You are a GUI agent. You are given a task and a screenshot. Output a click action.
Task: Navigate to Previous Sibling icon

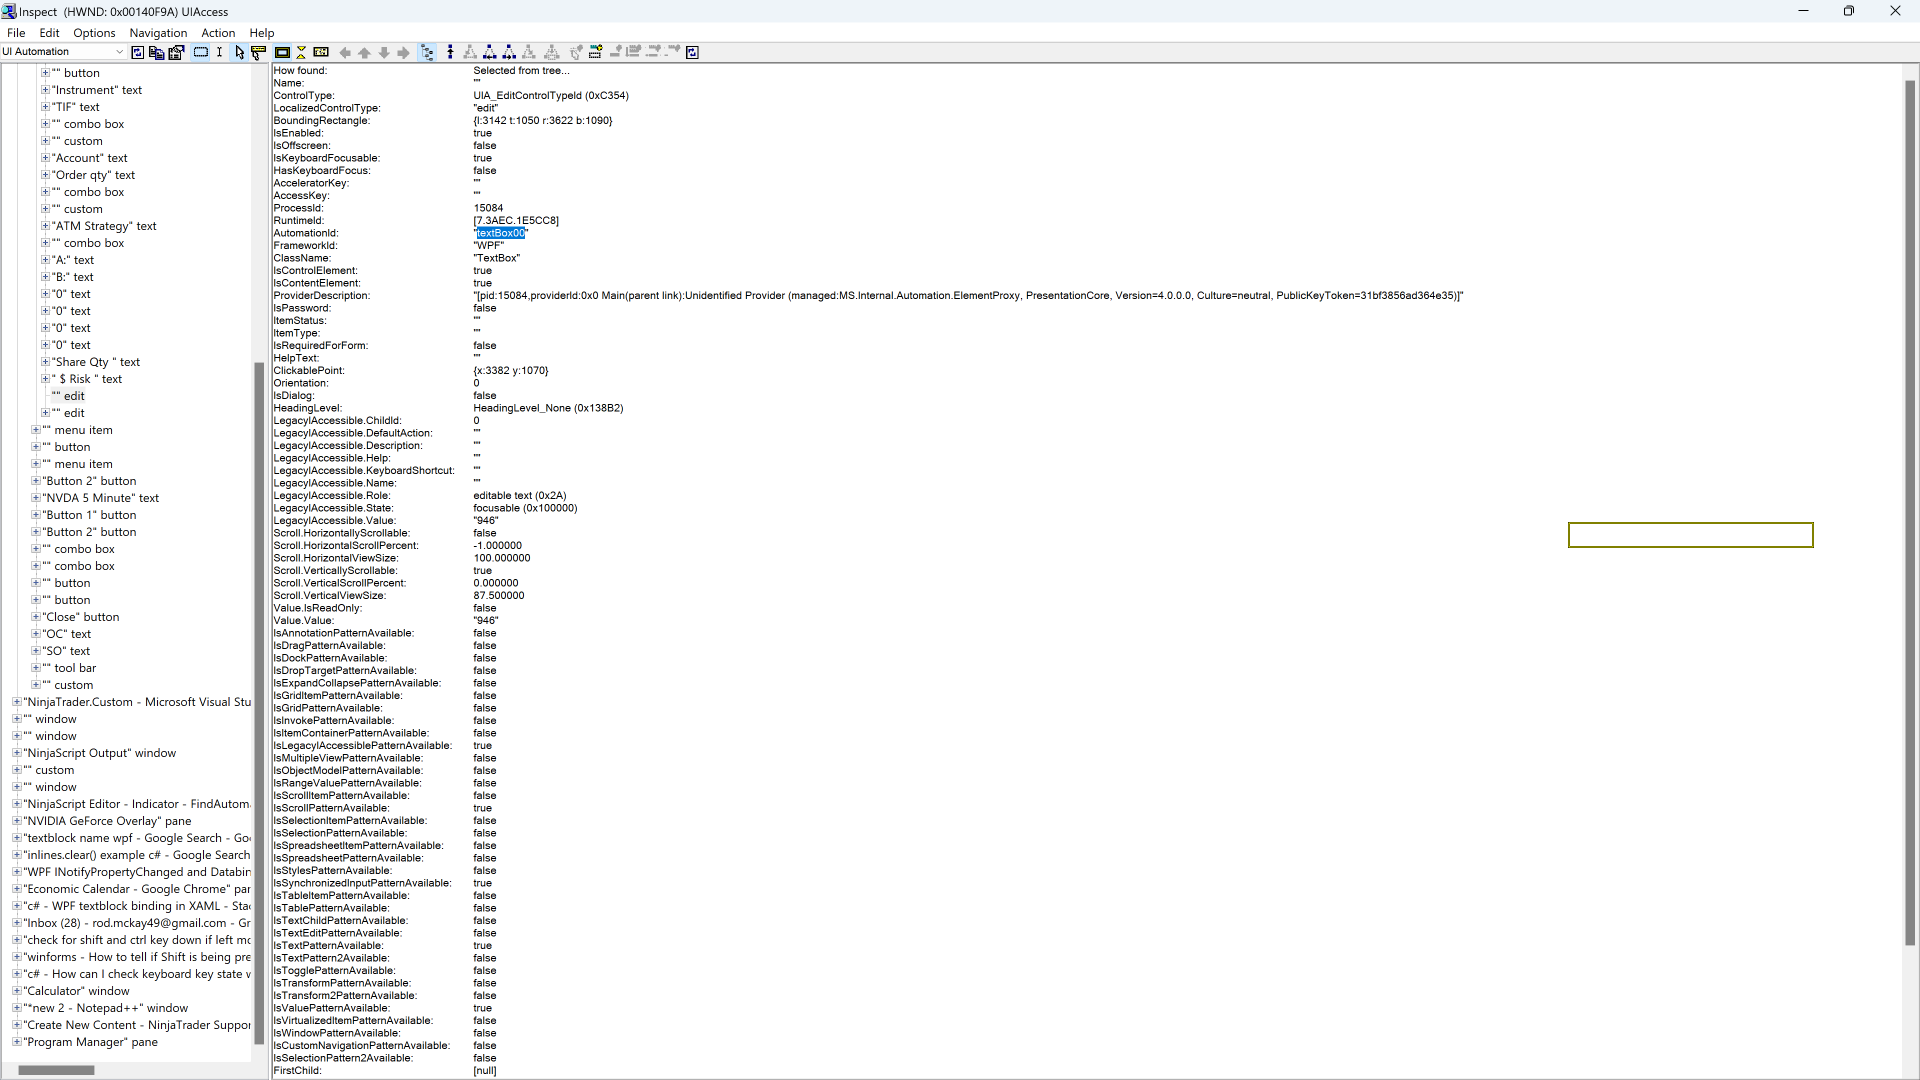[490, 52]
